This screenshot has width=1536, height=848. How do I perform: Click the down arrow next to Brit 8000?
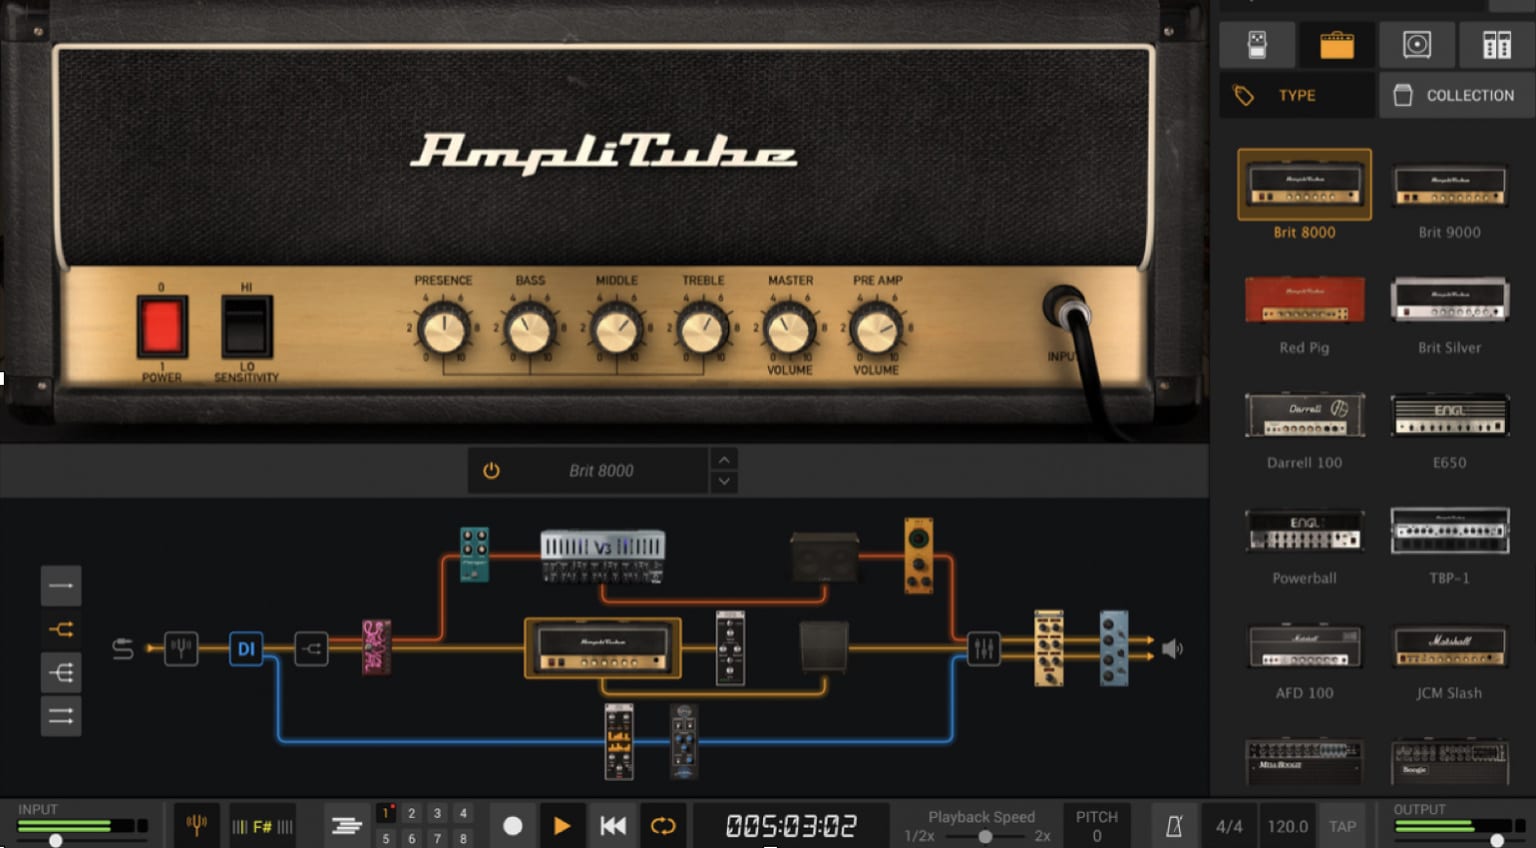[x=724, y=482]
